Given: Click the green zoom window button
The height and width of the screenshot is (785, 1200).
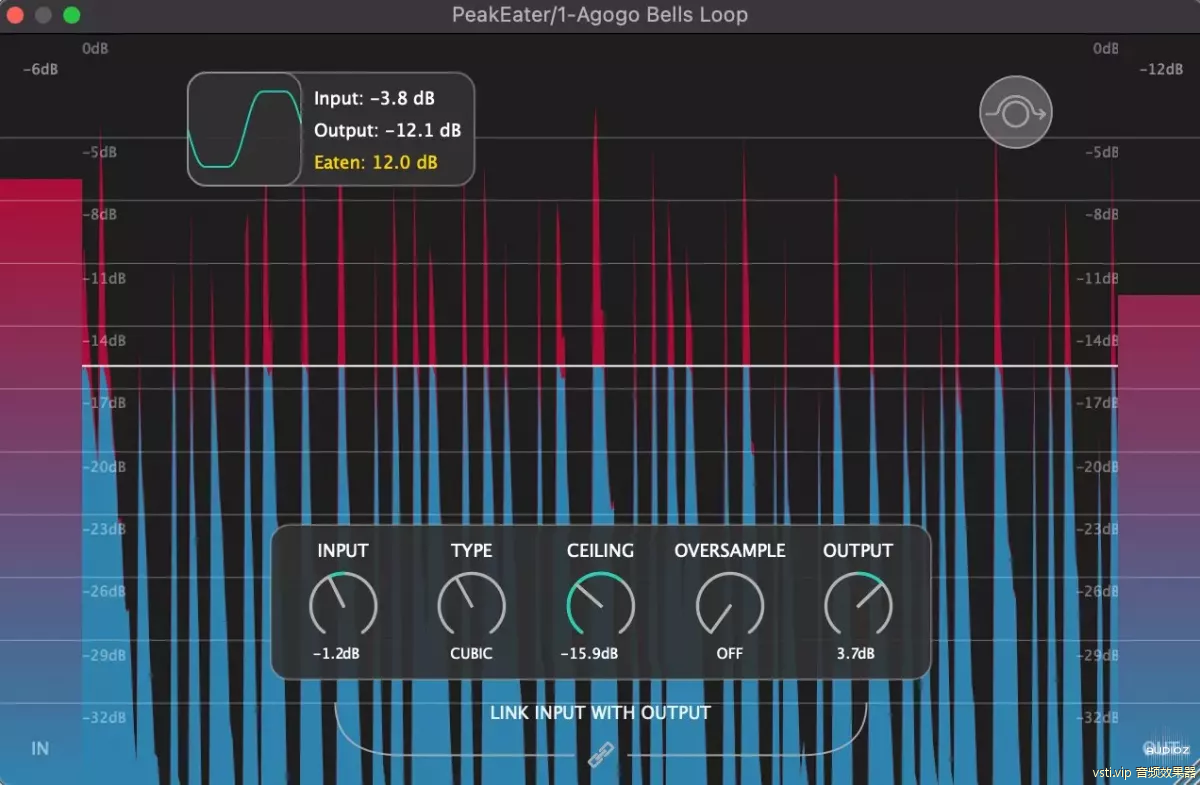Looking at the screenshot, I should click(71, 15).
